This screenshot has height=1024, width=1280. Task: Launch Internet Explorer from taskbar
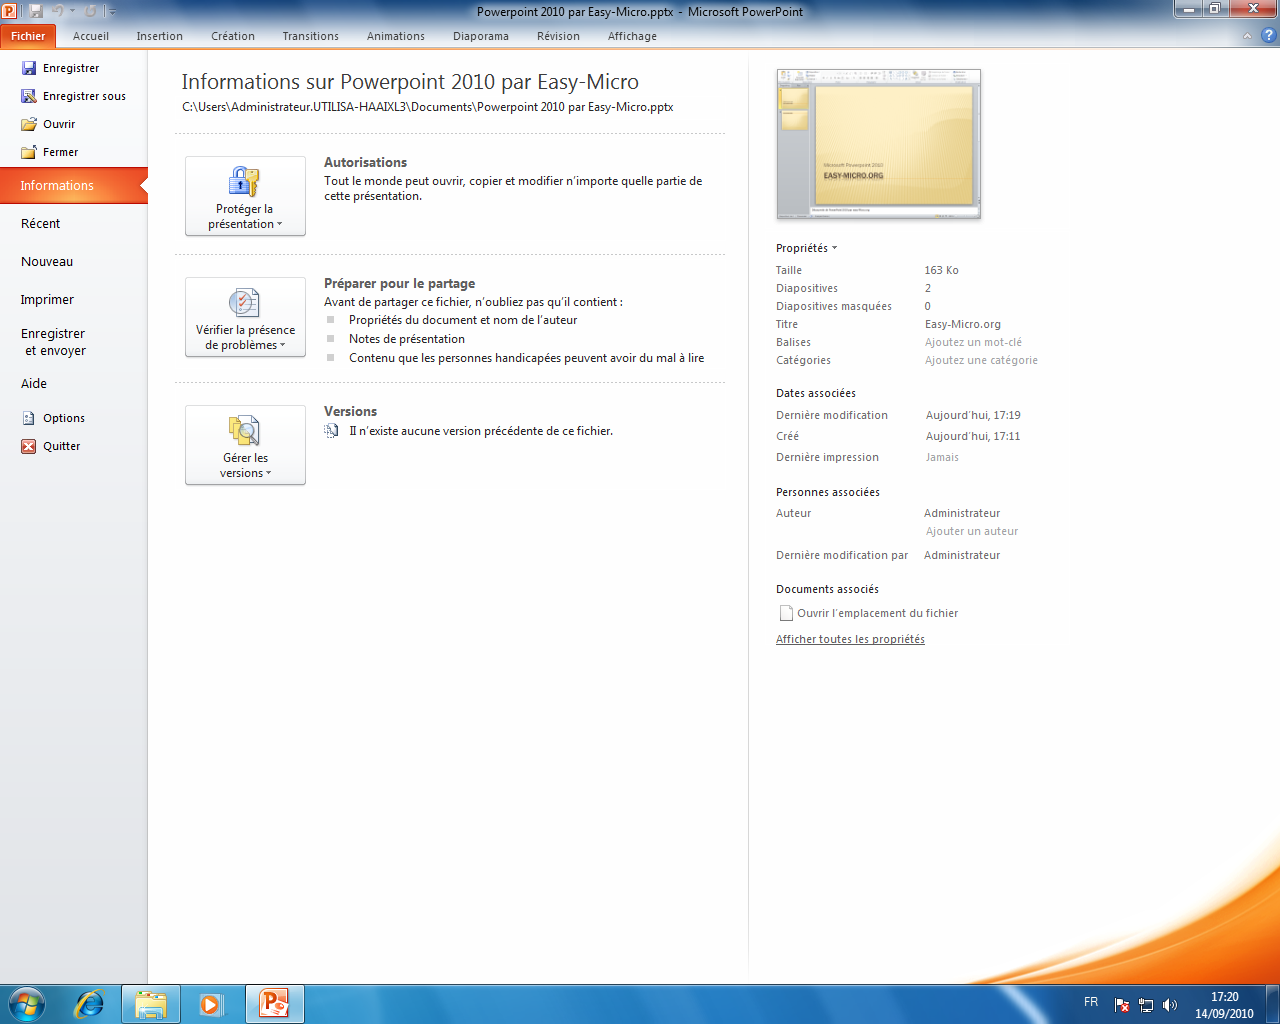pyautogui.click(x=90, y=1004)
